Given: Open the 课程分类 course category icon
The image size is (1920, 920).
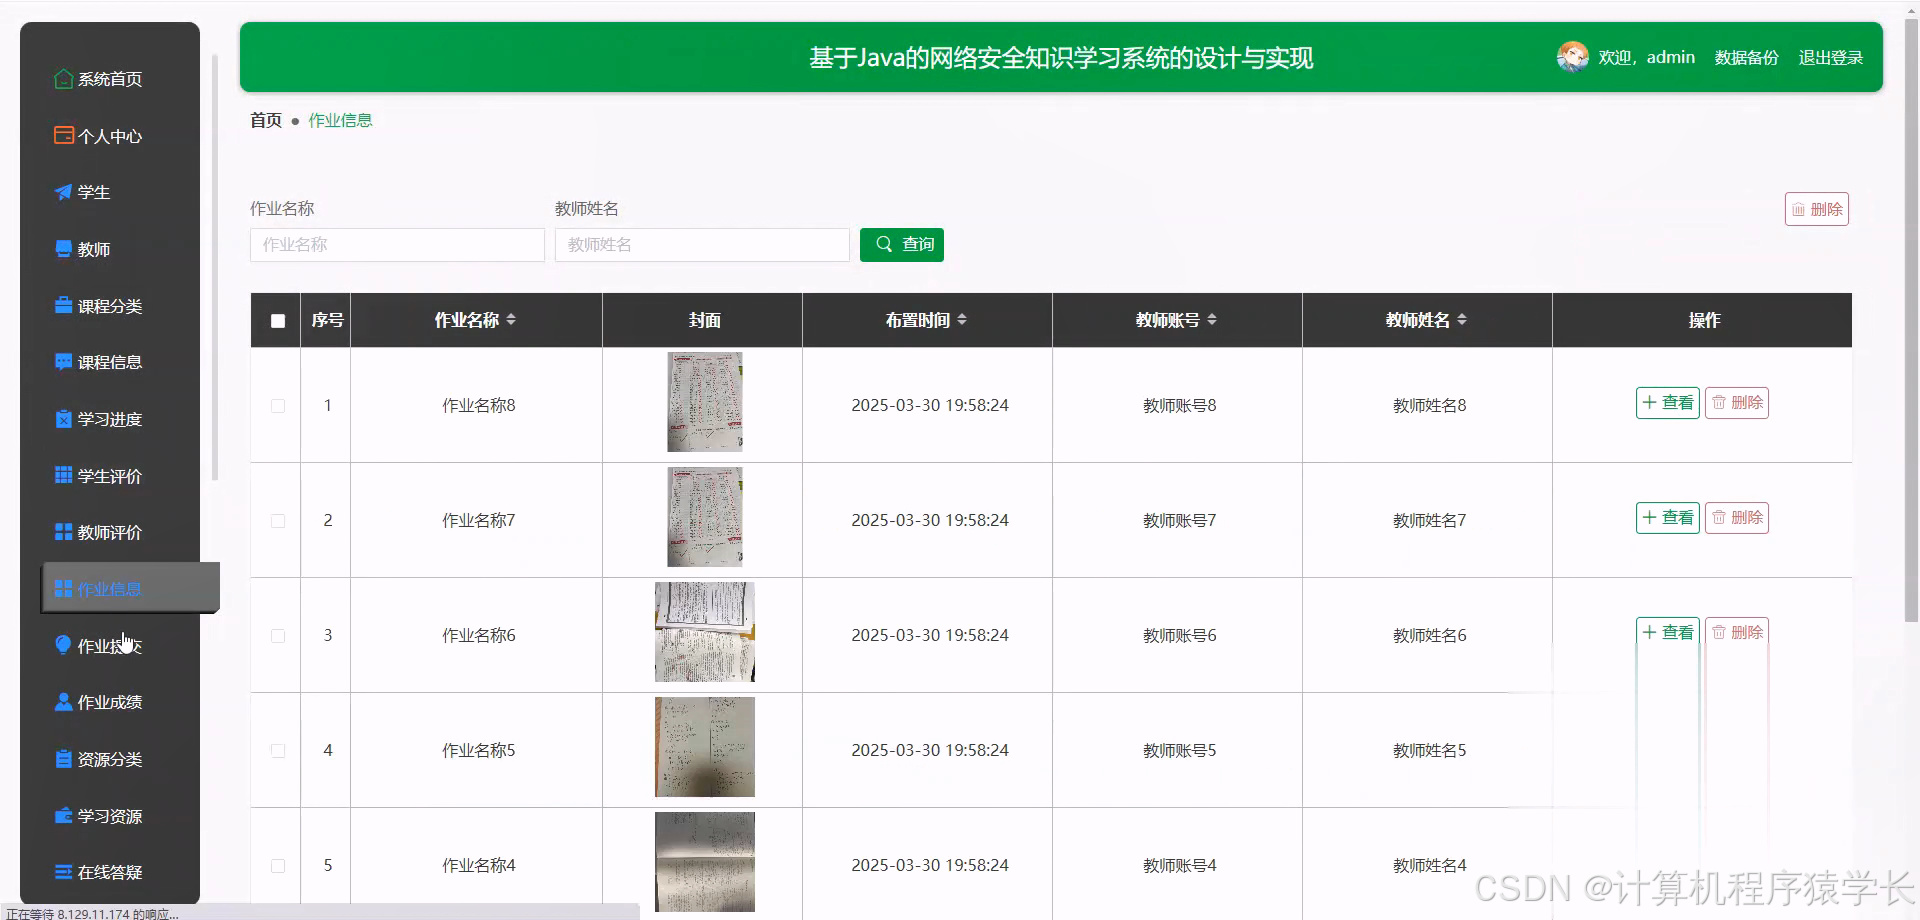Looking at the screenshot, I should [62, 305].
